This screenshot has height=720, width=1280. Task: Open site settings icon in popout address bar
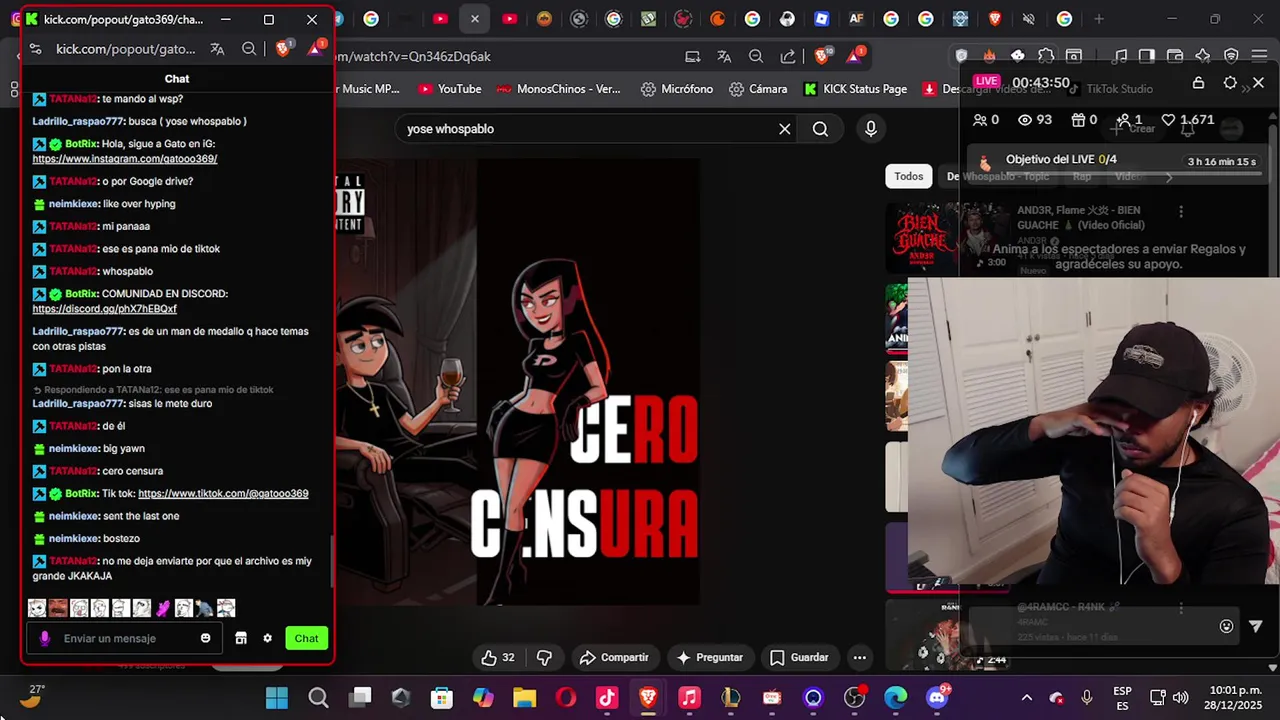coord(35,48)
